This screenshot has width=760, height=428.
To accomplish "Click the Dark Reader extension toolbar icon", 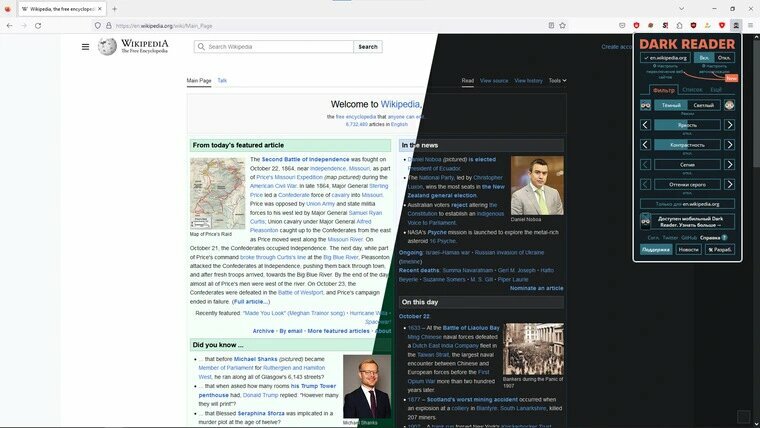I will (x=736, y=25).
